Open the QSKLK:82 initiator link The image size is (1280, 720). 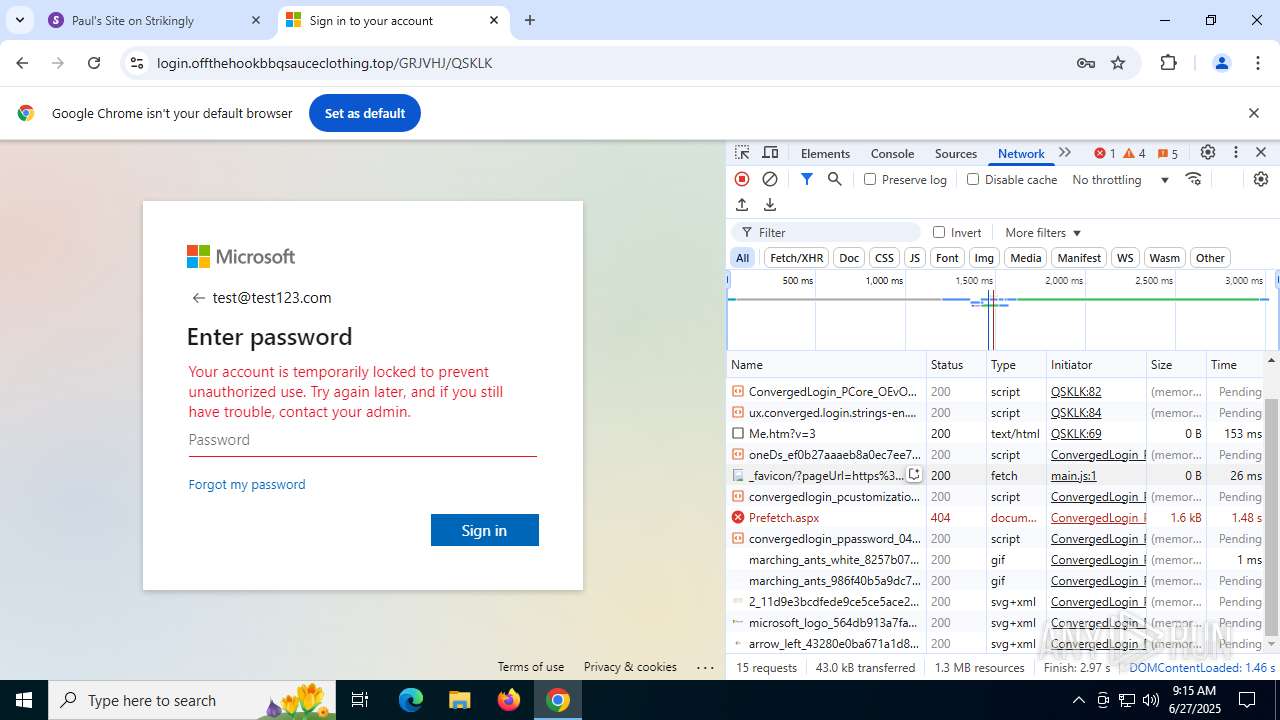coord(1076,392)
